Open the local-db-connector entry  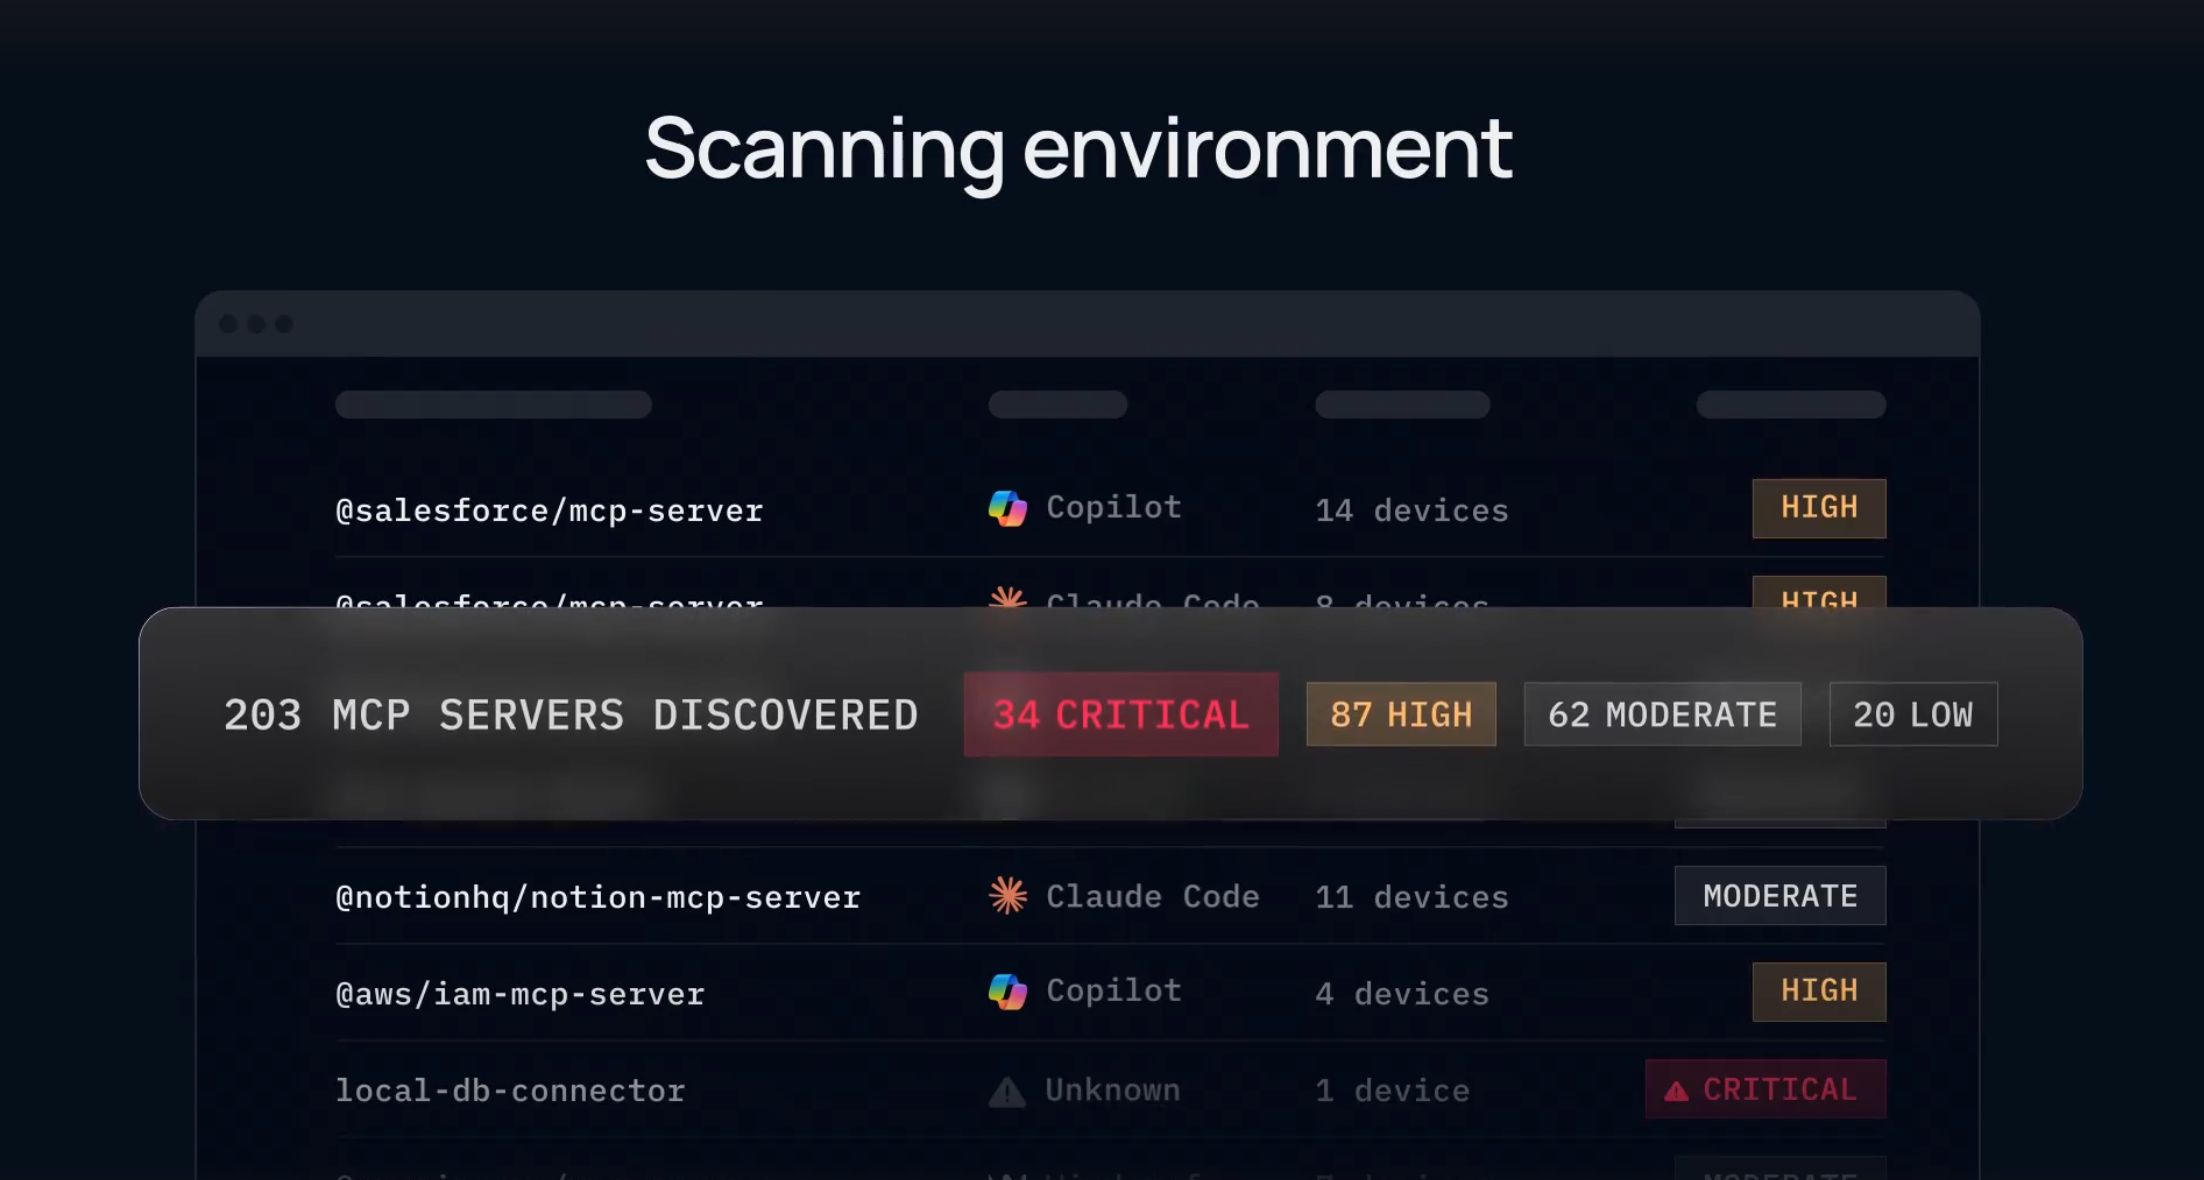click(x=510, y=1091)
